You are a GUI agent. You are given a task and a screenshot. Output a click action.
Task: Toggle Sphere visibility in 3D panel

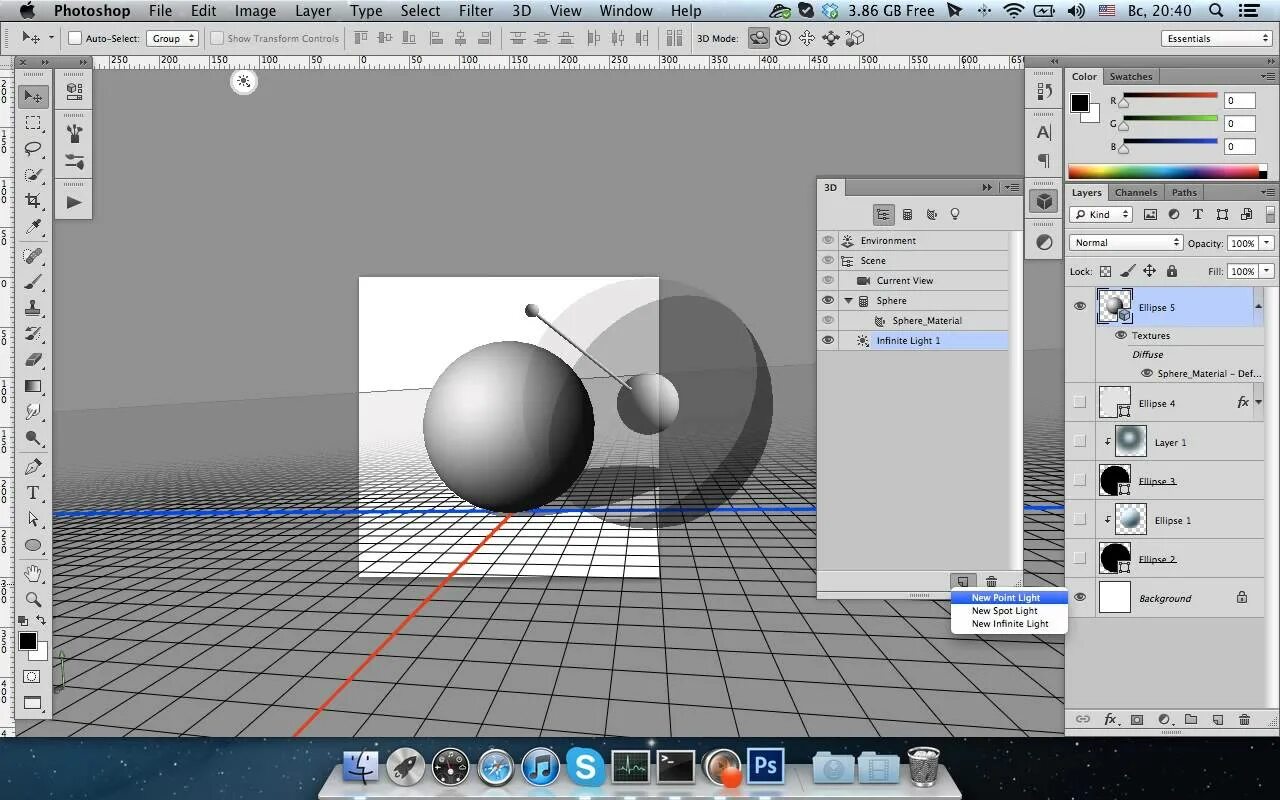click(828, 300)
